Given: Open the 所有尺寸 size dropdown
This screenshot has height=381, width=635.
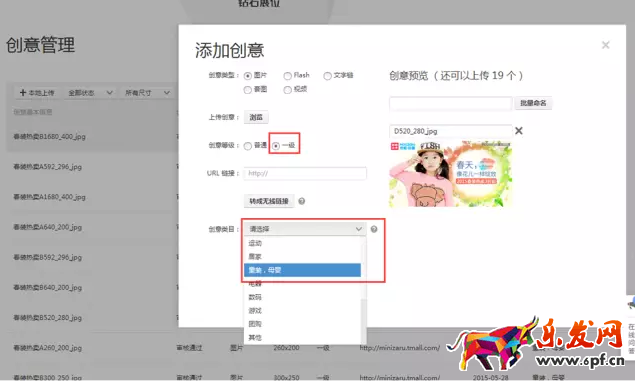Looking at the screenshot, I should [x=147, y=93].
